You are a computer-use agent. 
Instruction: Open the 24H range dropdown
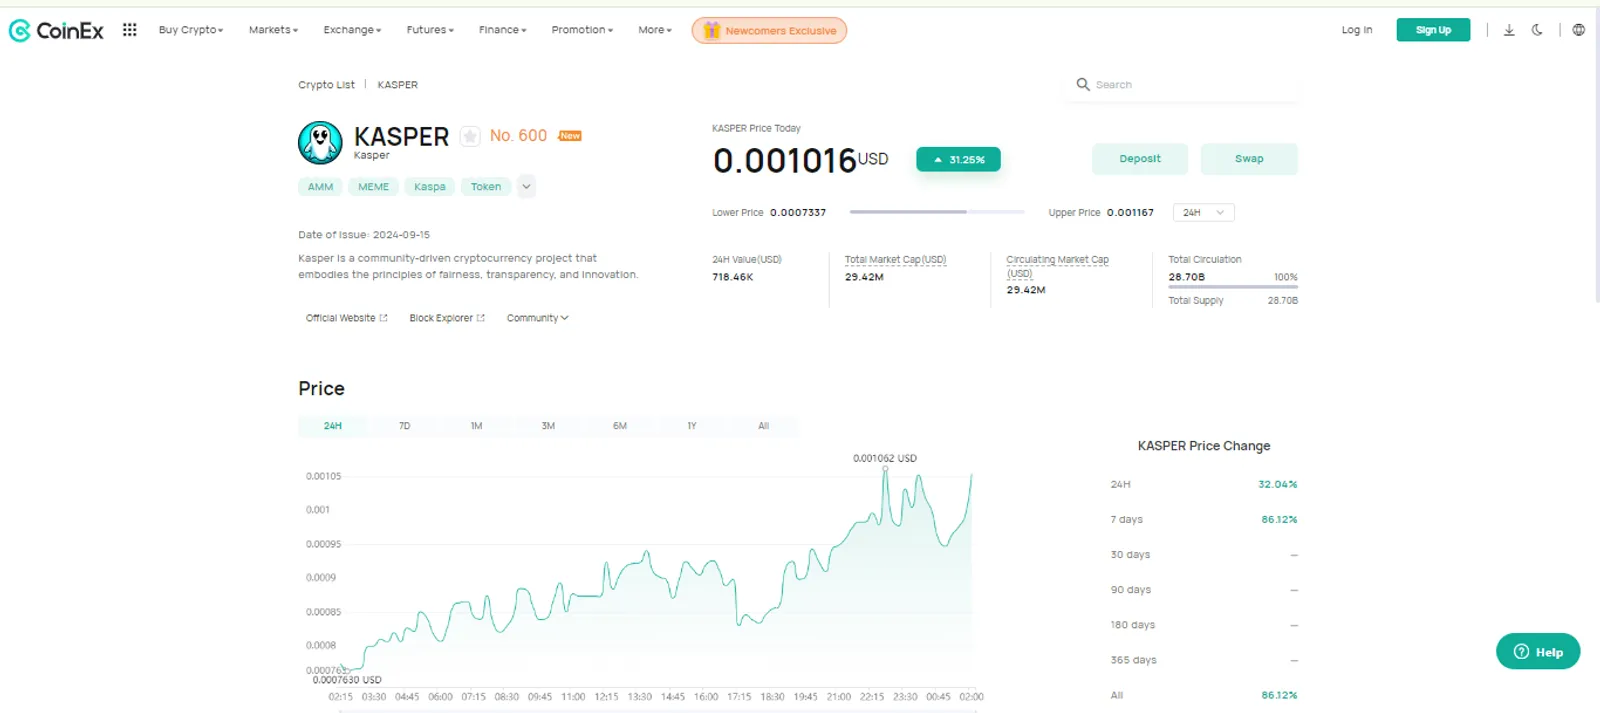[1204, 213]
